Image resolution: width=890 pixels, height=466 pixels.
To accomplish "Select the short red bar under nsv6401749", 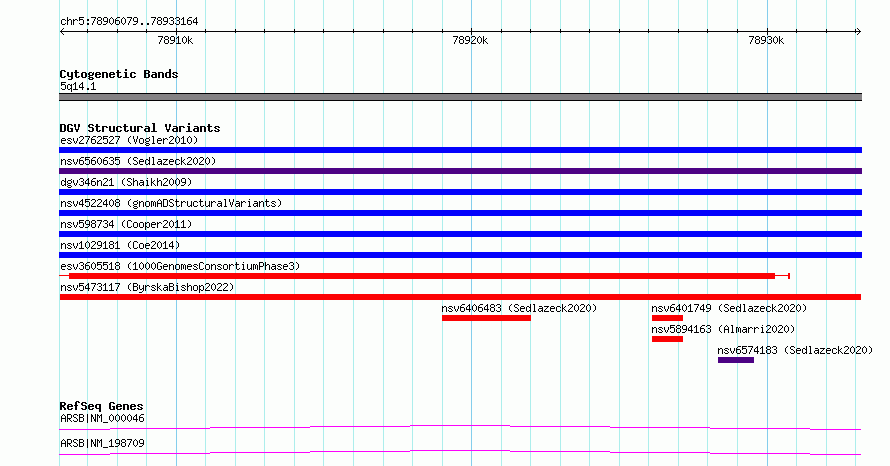I will click(667, 318).
